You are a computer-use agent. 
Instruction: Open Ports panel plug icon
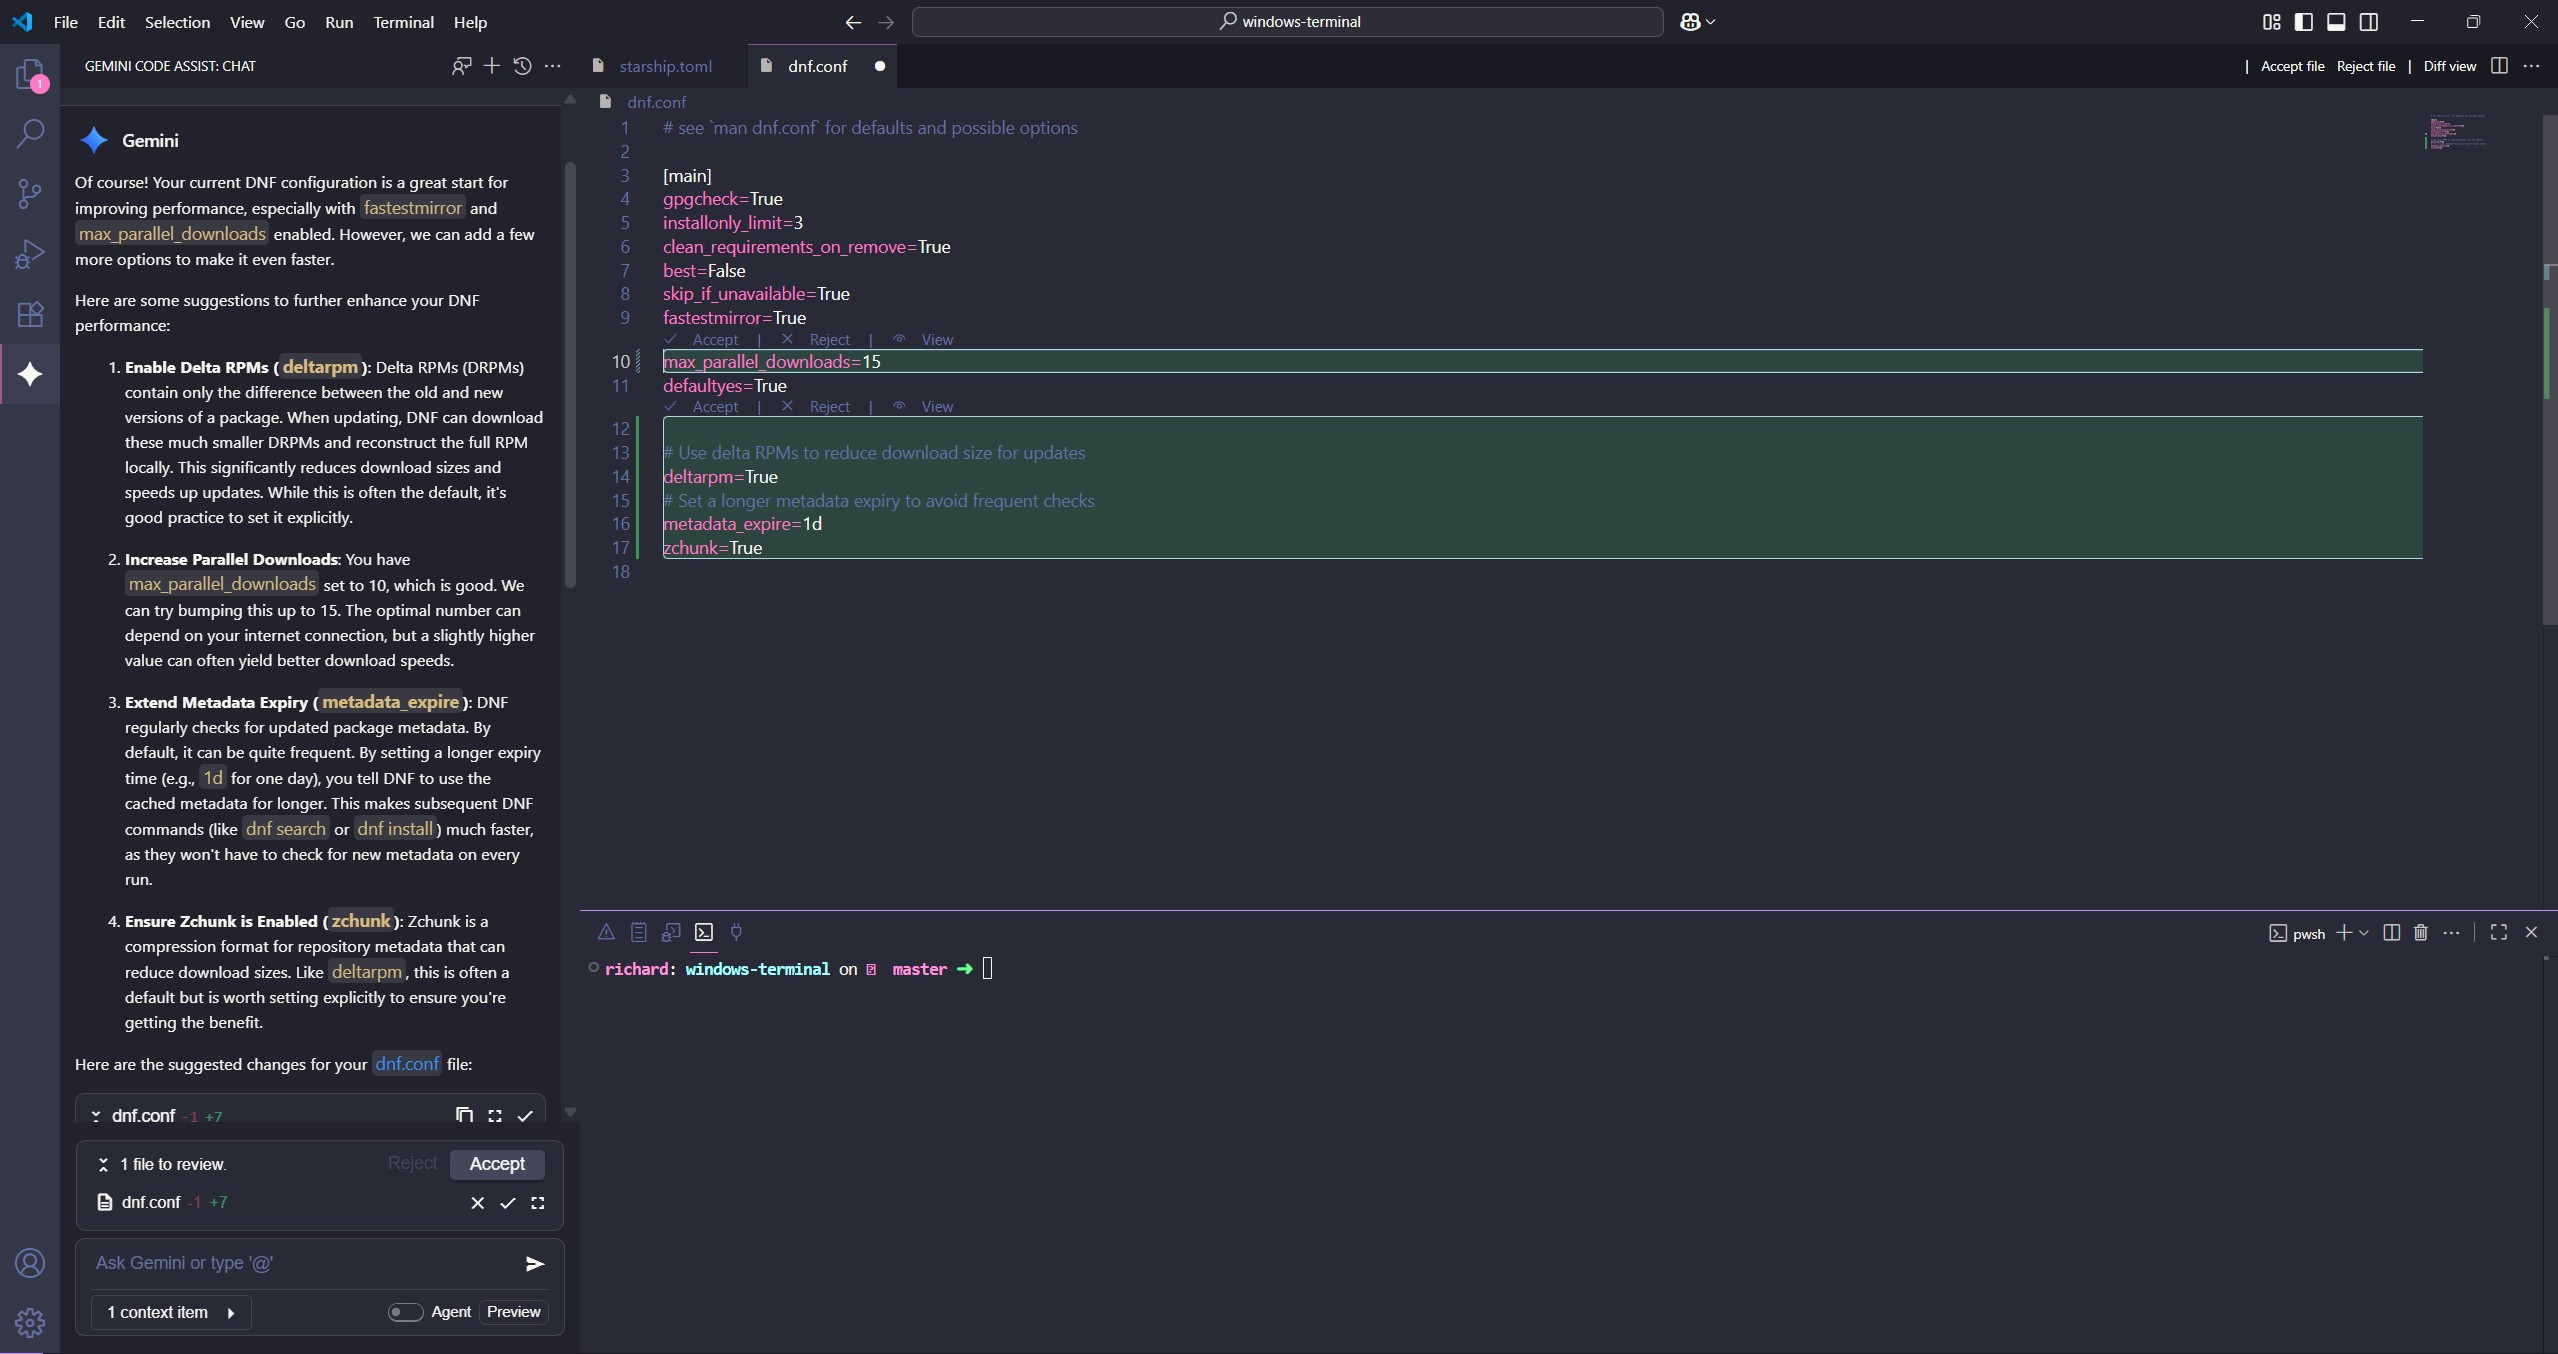[x=736, y=932]
